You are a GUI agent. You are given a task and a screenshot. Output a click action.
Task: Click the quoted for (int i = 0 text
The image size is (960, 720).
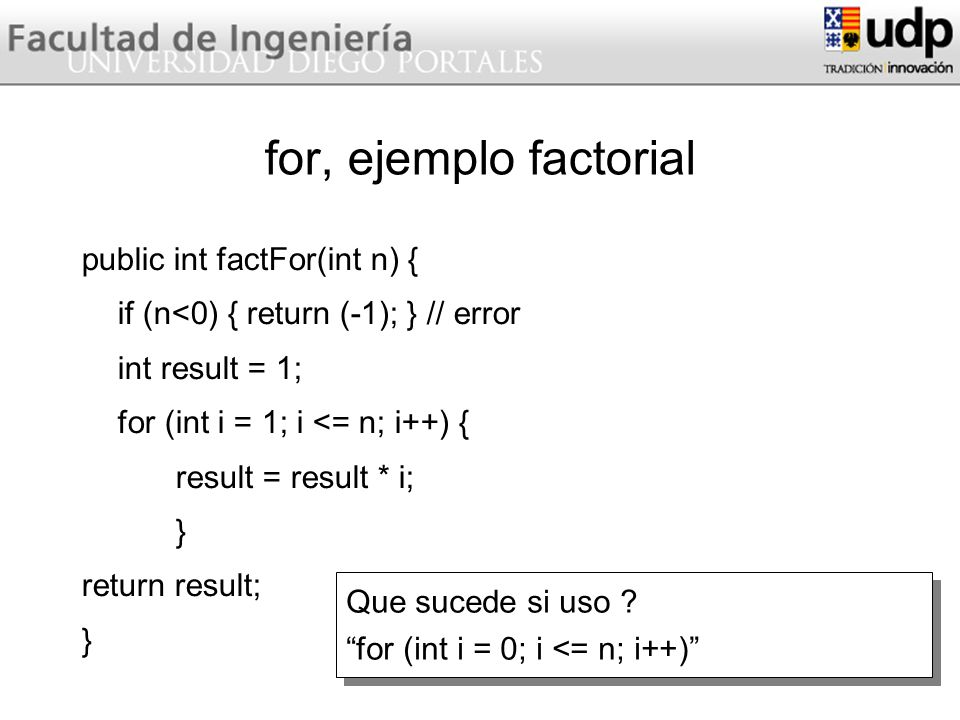point(522,649)
